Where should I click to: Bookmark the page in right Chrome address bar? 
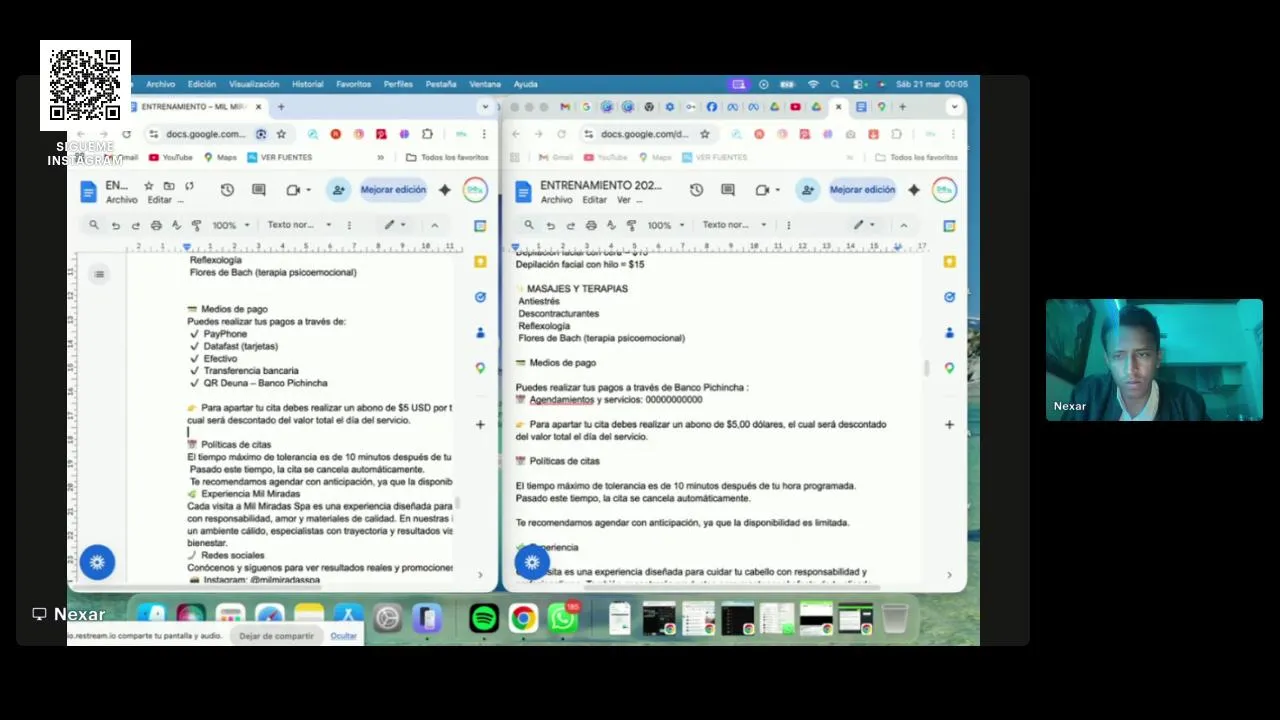pyautogui.click(x=705, y=134)
